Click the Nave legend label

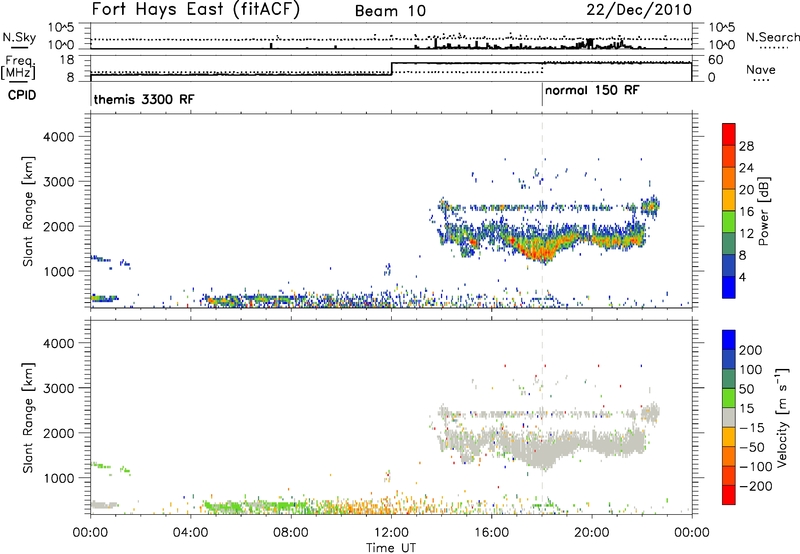point(761,69)
